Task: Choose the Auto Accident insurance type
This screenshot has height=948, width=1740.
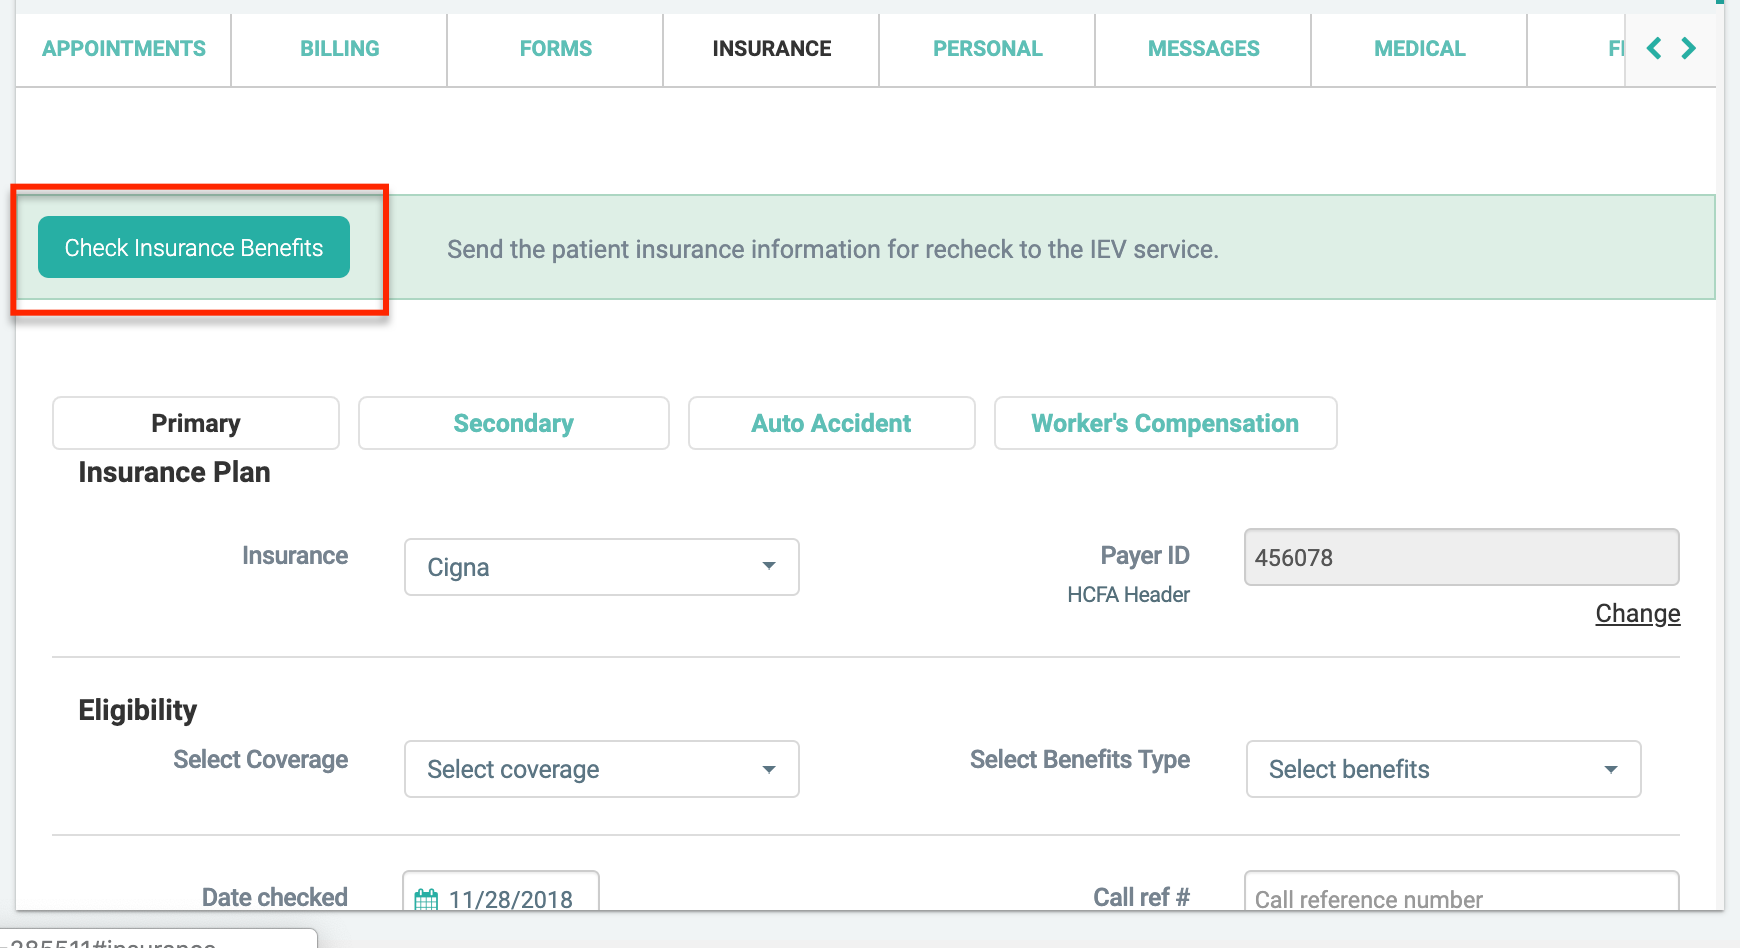Action: (831, 423)
